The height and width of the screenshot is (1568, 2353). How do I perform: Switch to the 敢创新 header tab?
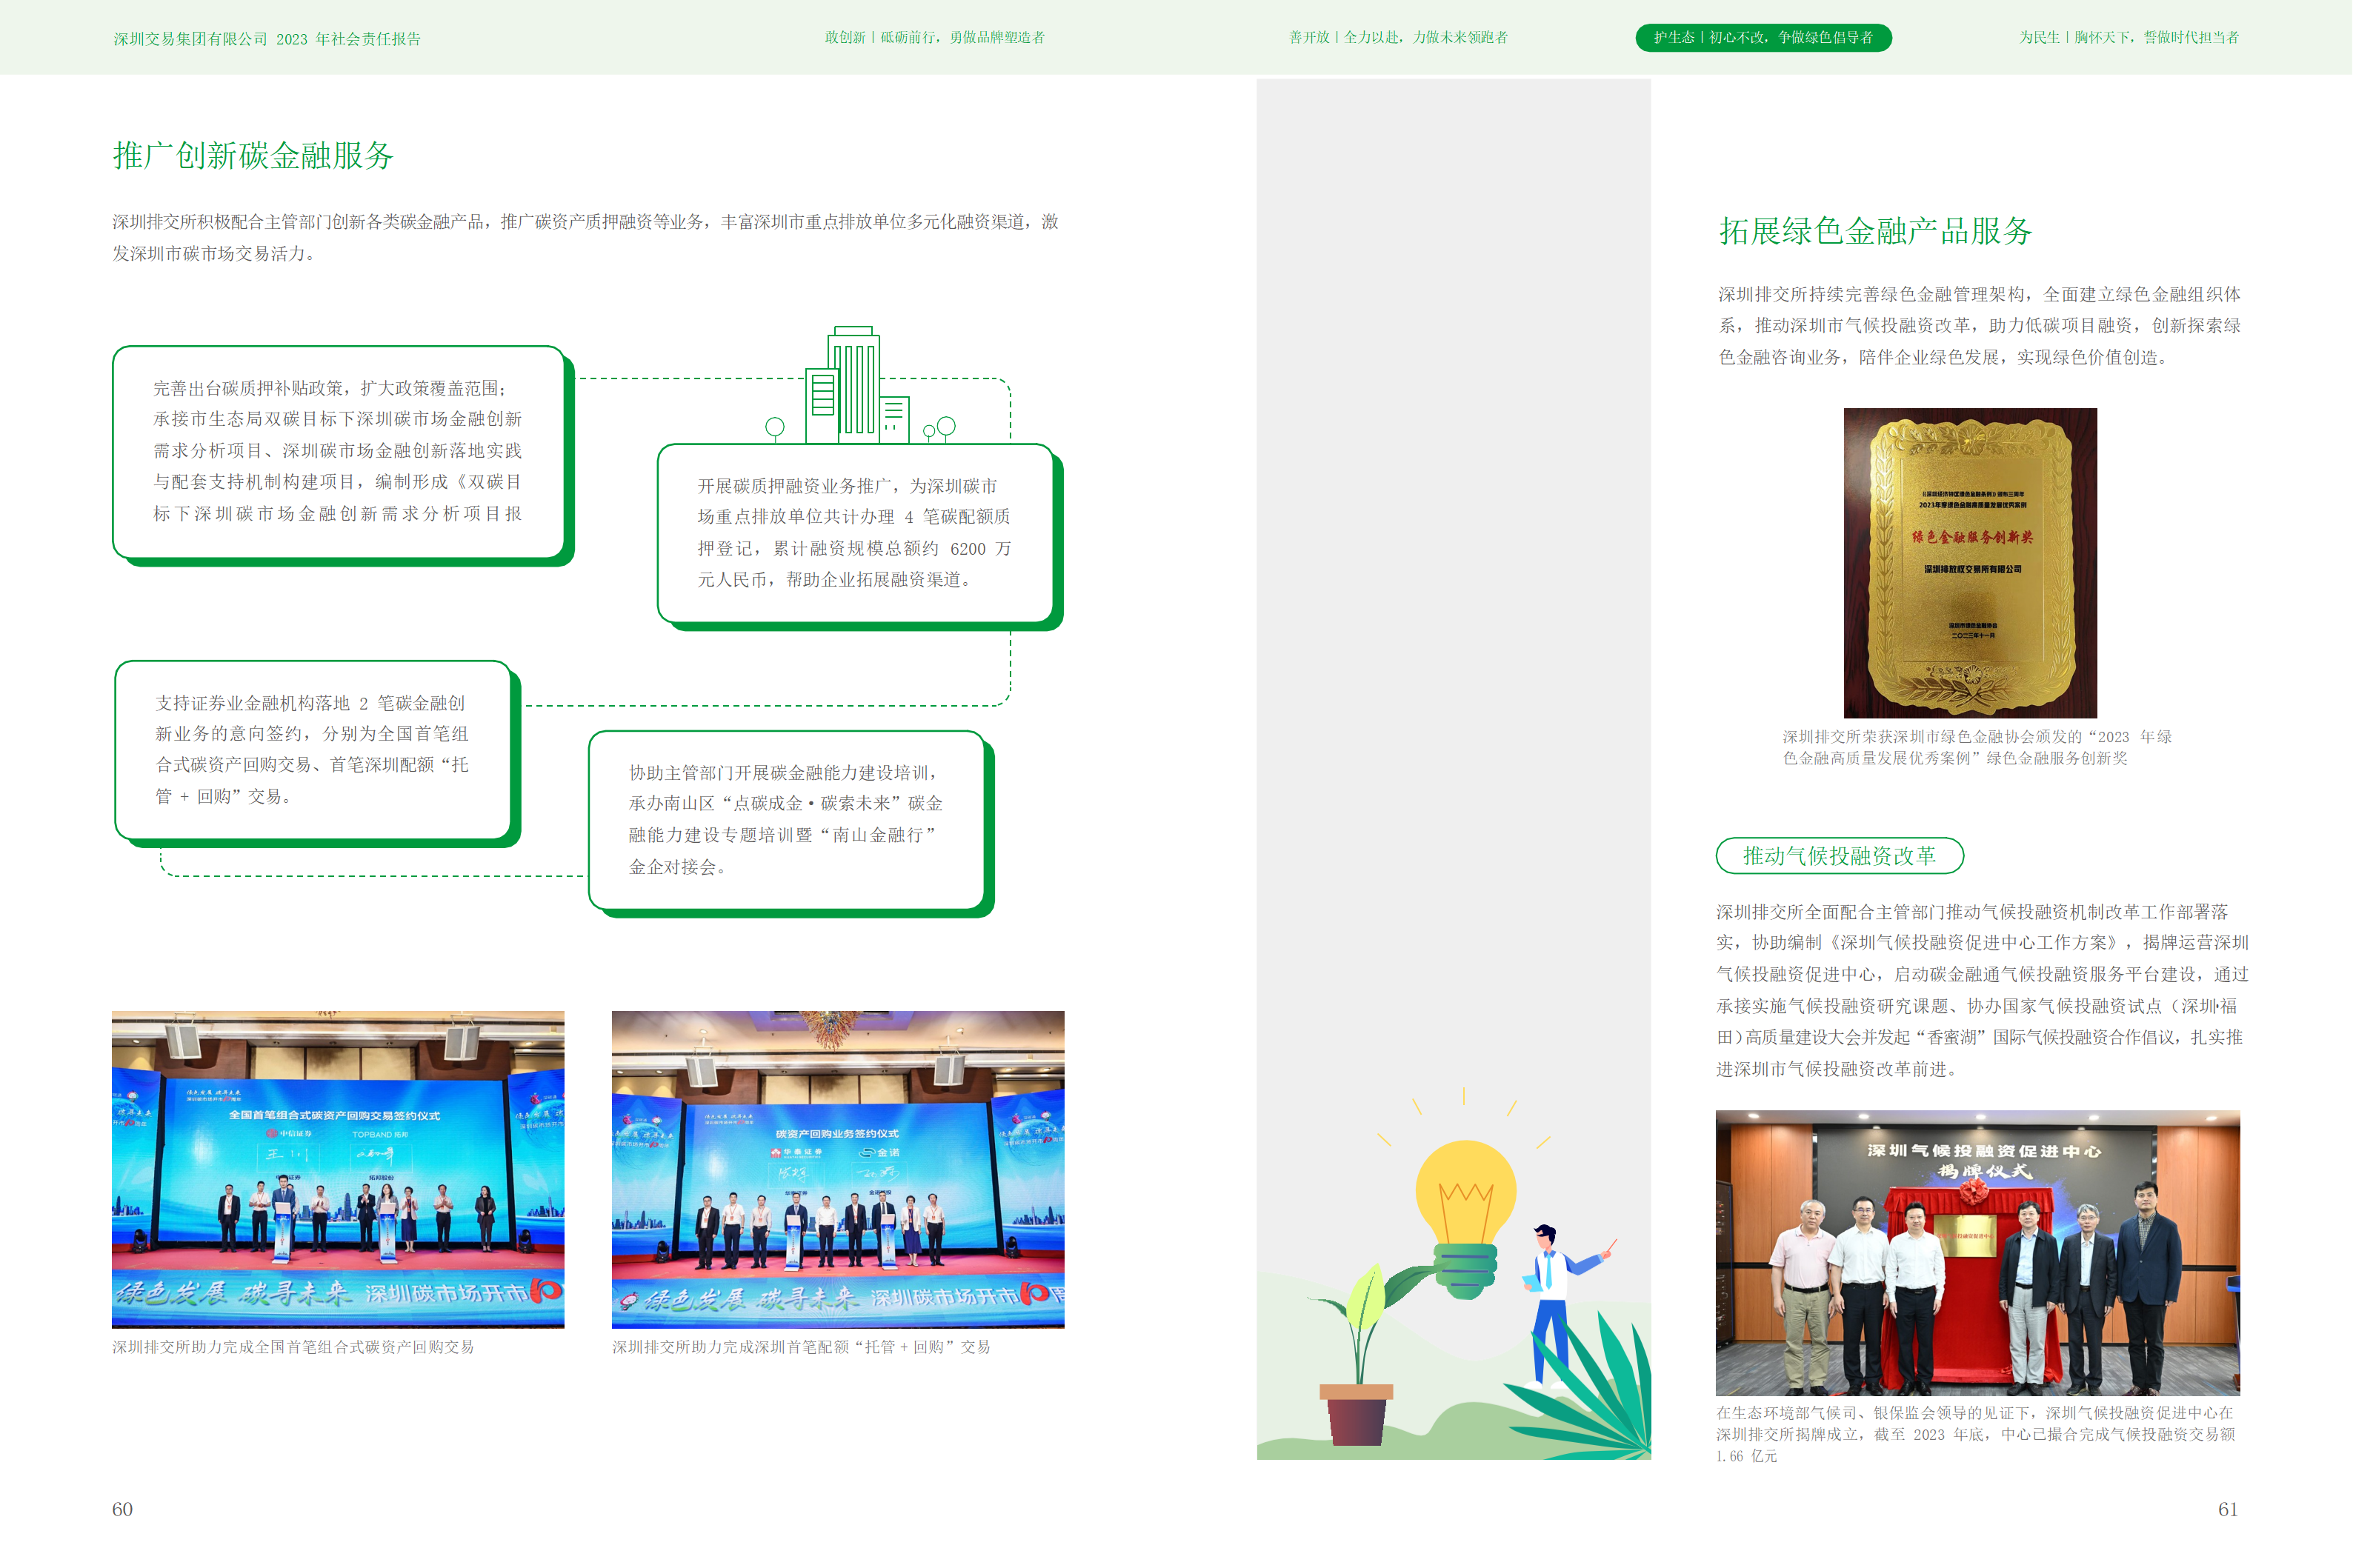pyautogui.click(x=934, y=38)
